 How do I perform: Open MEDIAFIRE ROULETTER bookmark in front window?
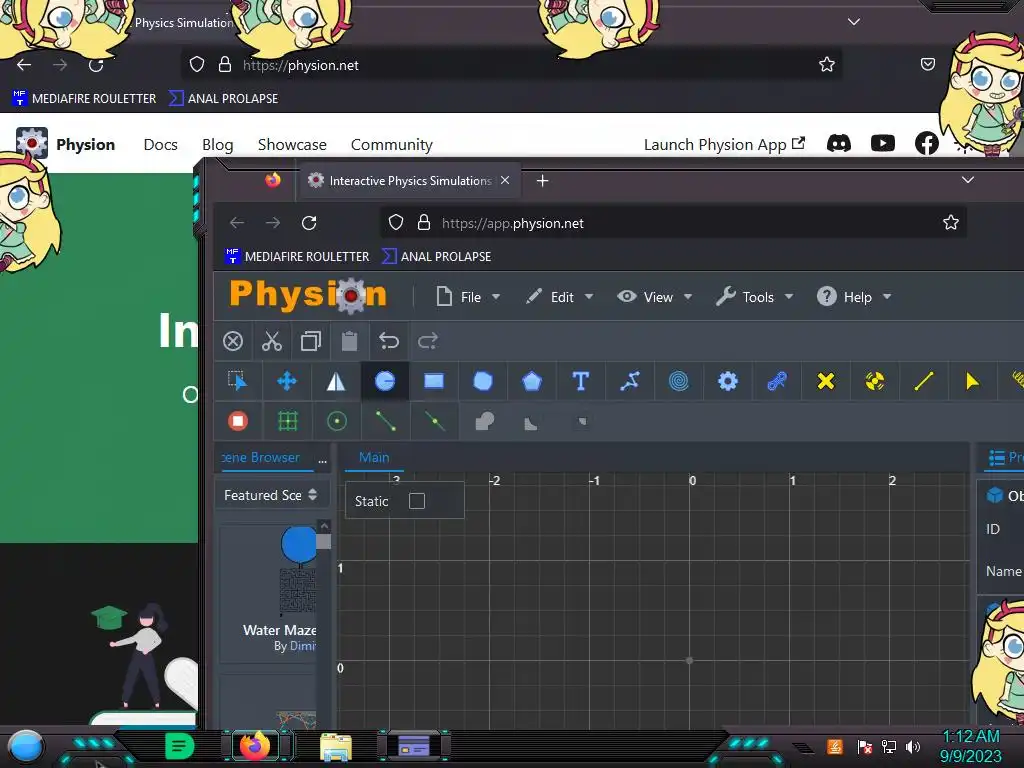point(297,257)
